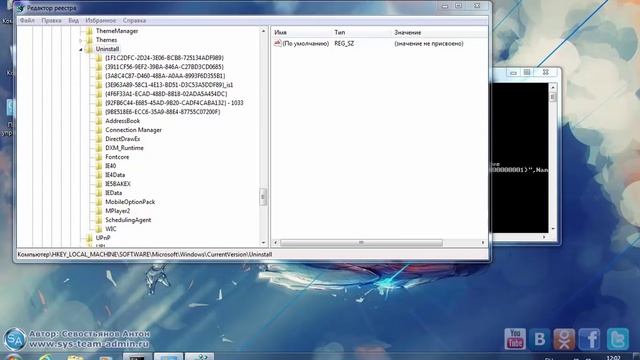Click folder icon of {1F1C2DFC-2D24 key
This screenshot has width=640, height=360.
(99, 58)
